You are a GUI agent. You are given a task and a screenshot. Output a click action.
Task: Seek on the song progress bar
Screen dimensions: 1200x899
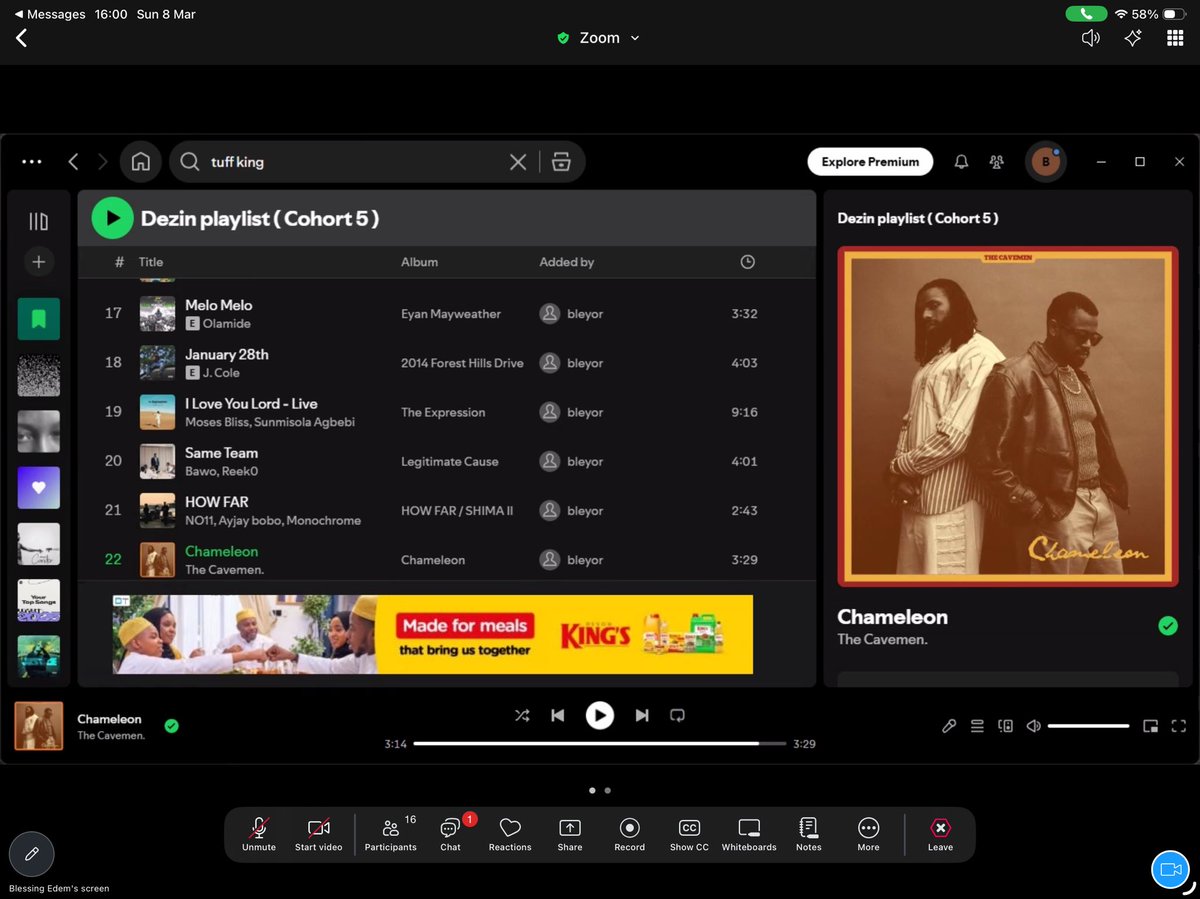(600, 744)
